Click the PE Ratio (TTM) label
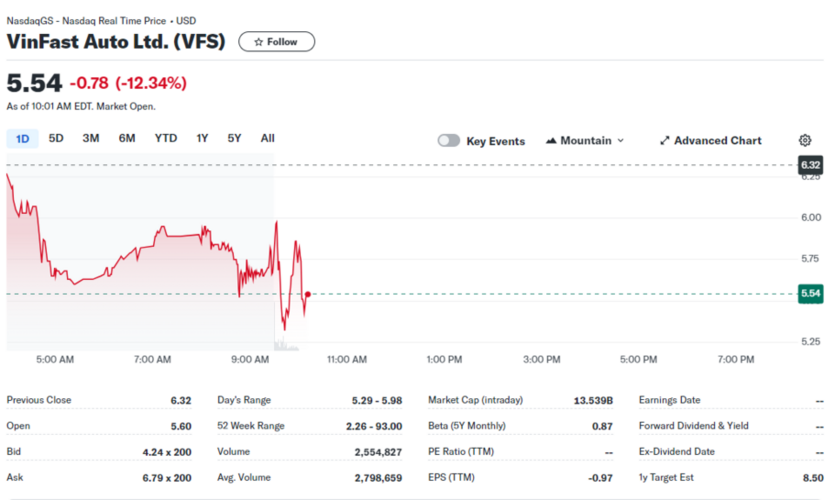This screenshot has height=500, width=835. click(461, 452)
